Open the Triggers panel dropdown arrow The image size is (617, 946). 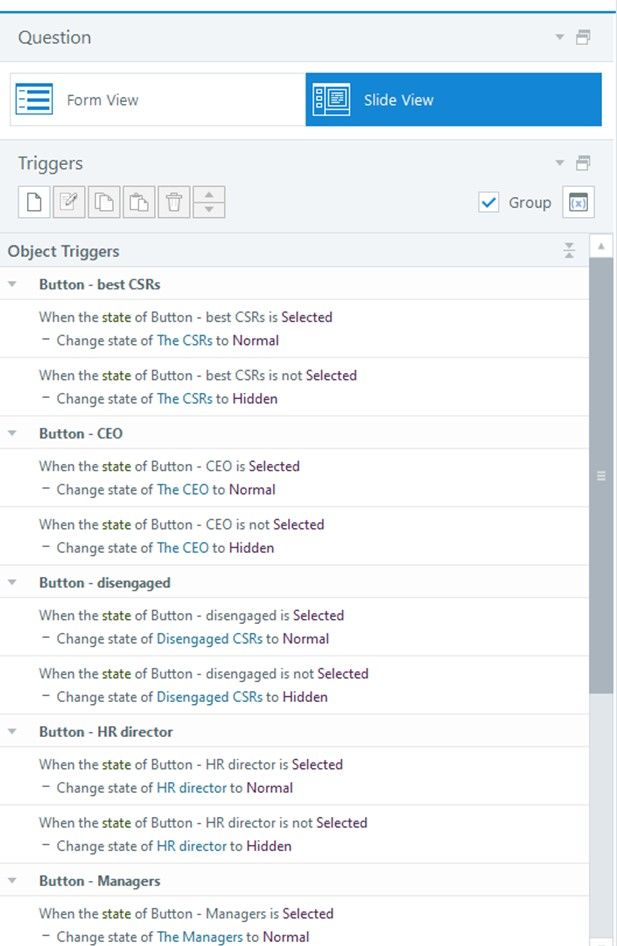[x=560, y=163]
